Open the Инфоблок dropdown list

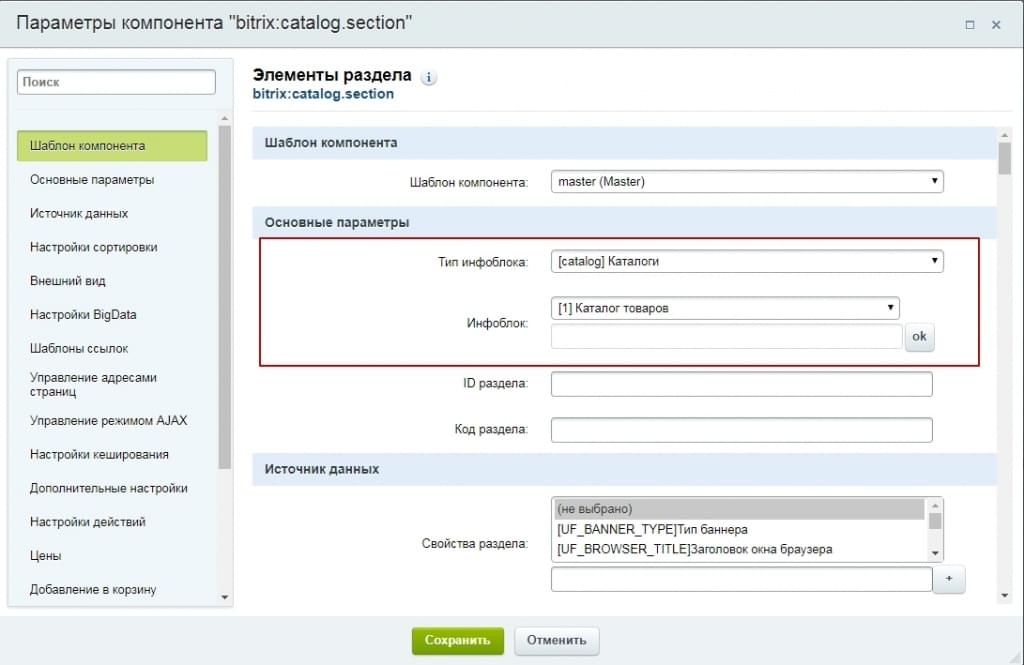(725, 308)
